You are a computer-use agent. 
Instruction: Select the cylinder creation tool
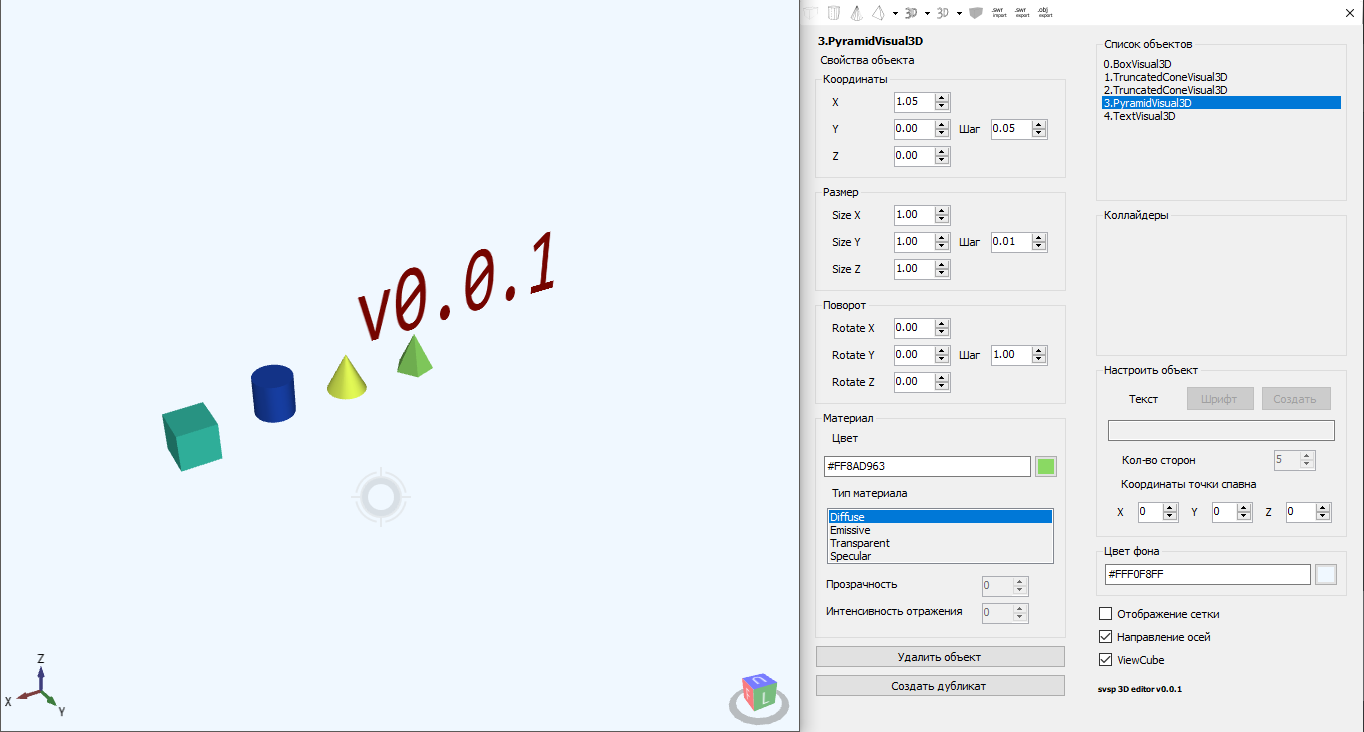coord(834,12)
